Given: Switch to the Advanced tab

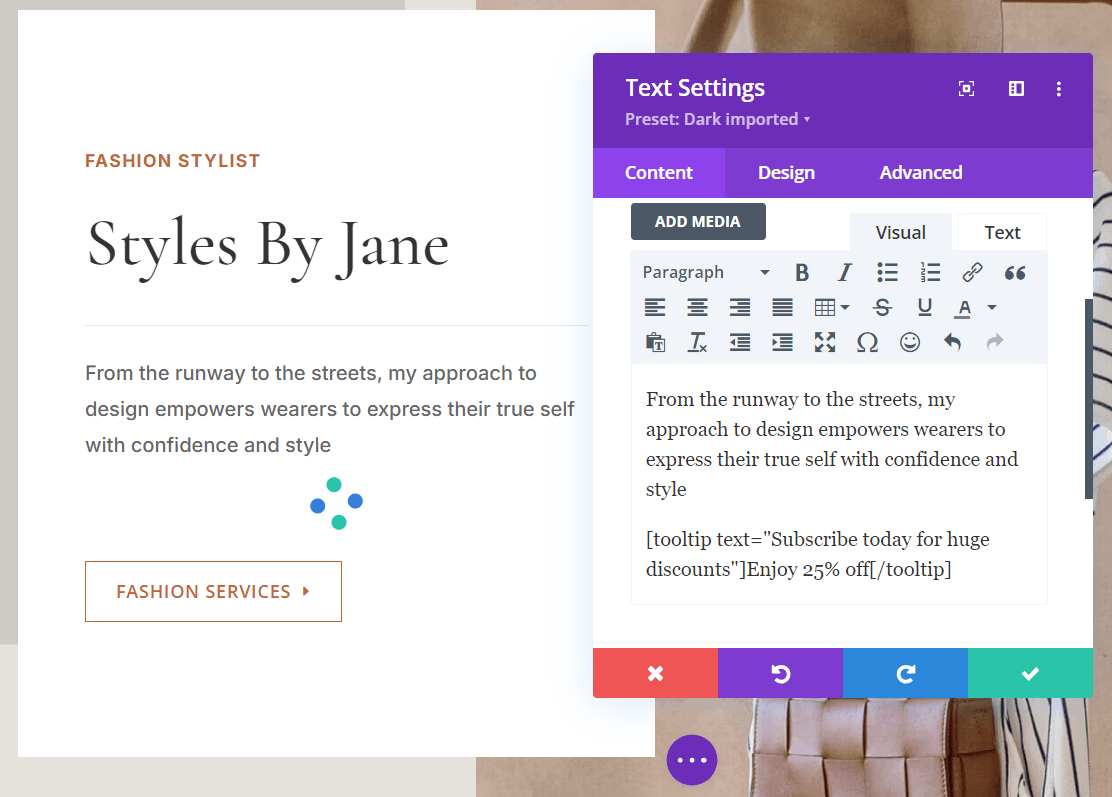Looking at the screenshot, I should pos(921,172).
